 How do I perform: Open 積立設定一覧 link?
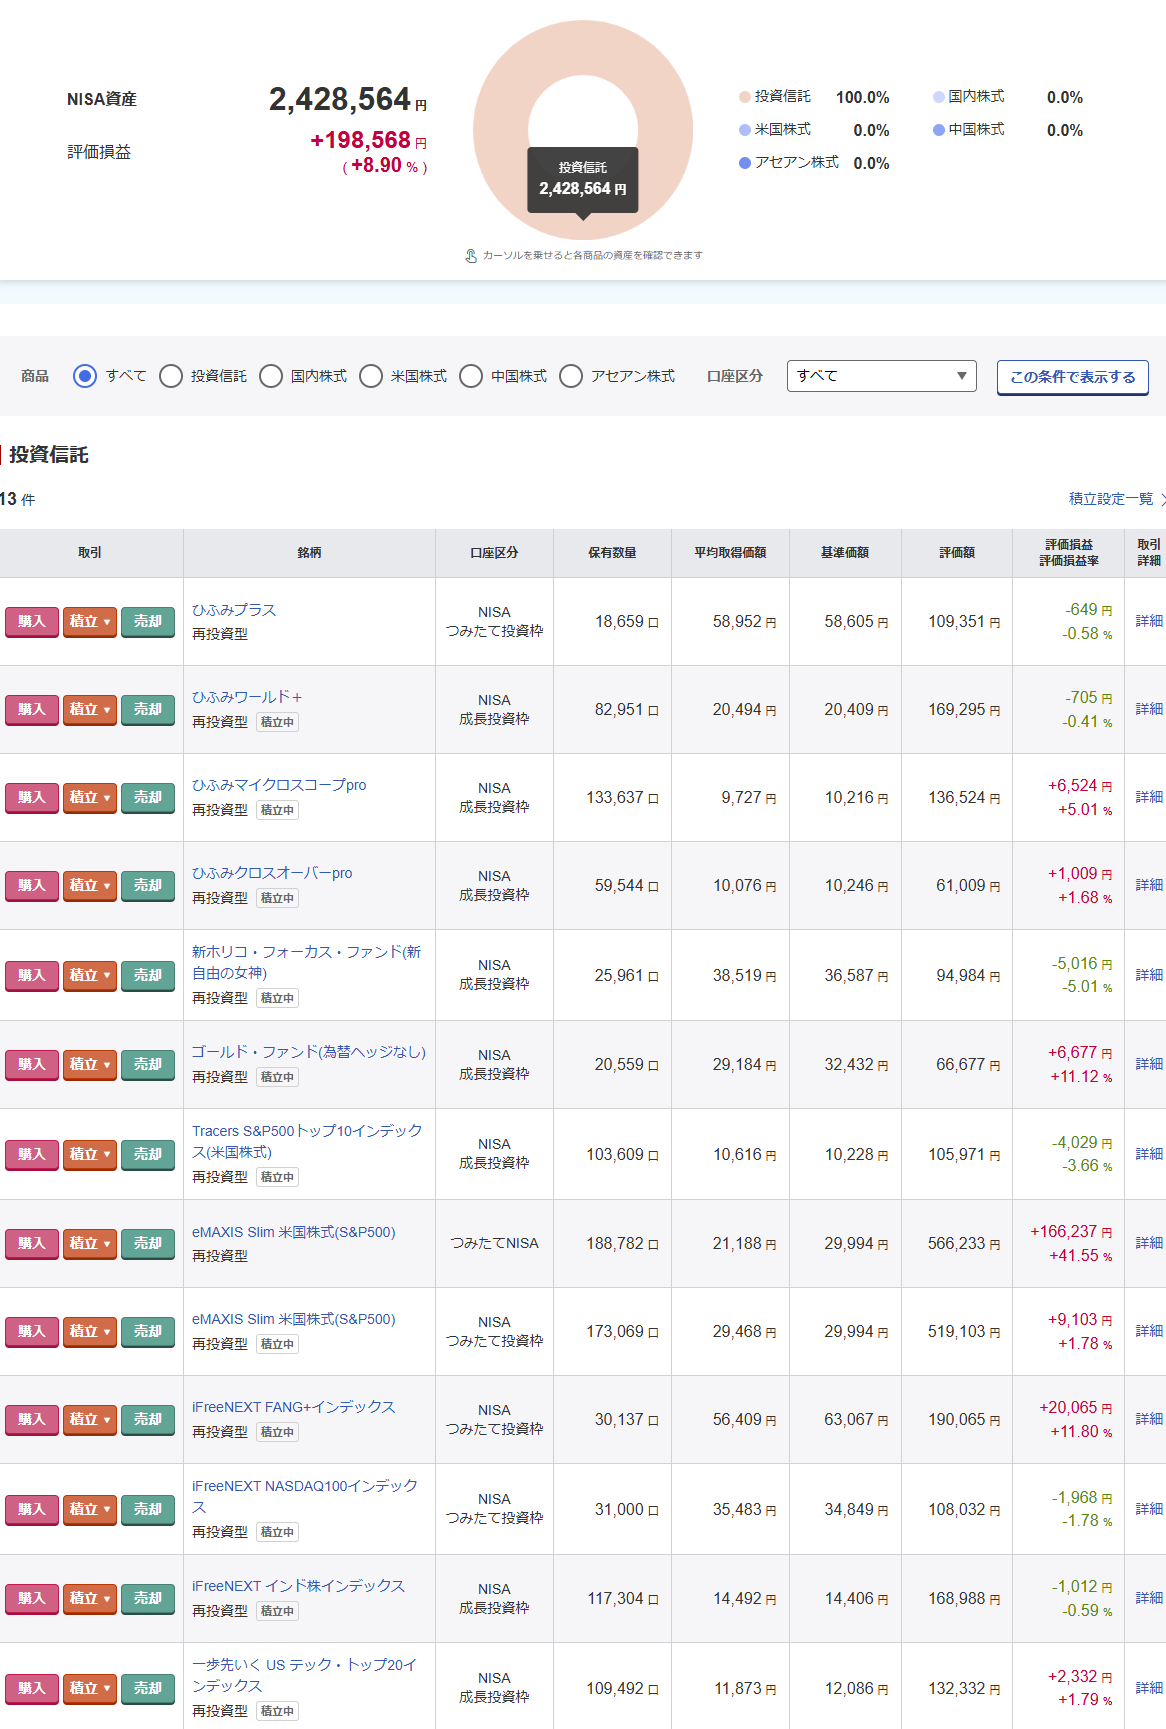(x=1111, y=499)
